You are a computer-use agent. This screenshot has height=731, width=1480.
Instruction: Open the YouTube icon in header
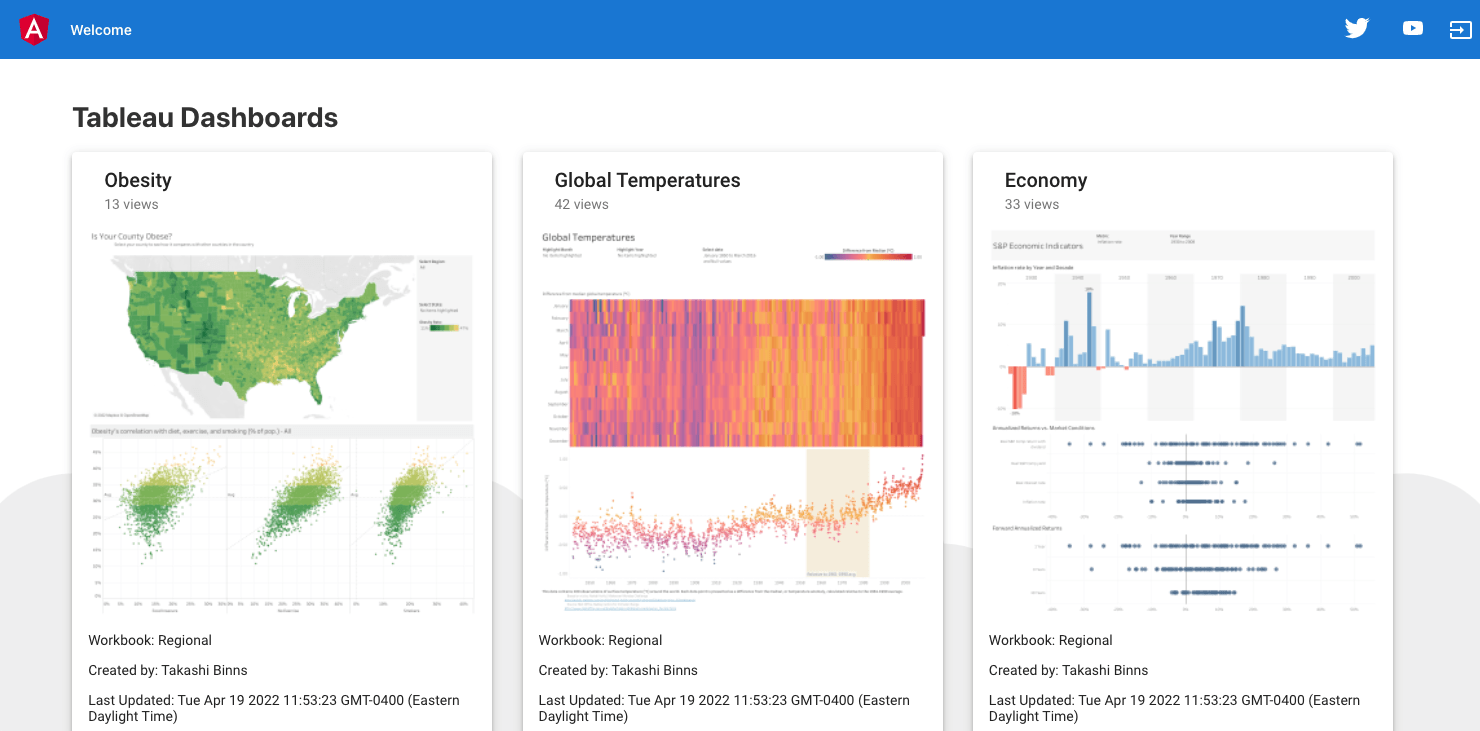[1412, 29]
